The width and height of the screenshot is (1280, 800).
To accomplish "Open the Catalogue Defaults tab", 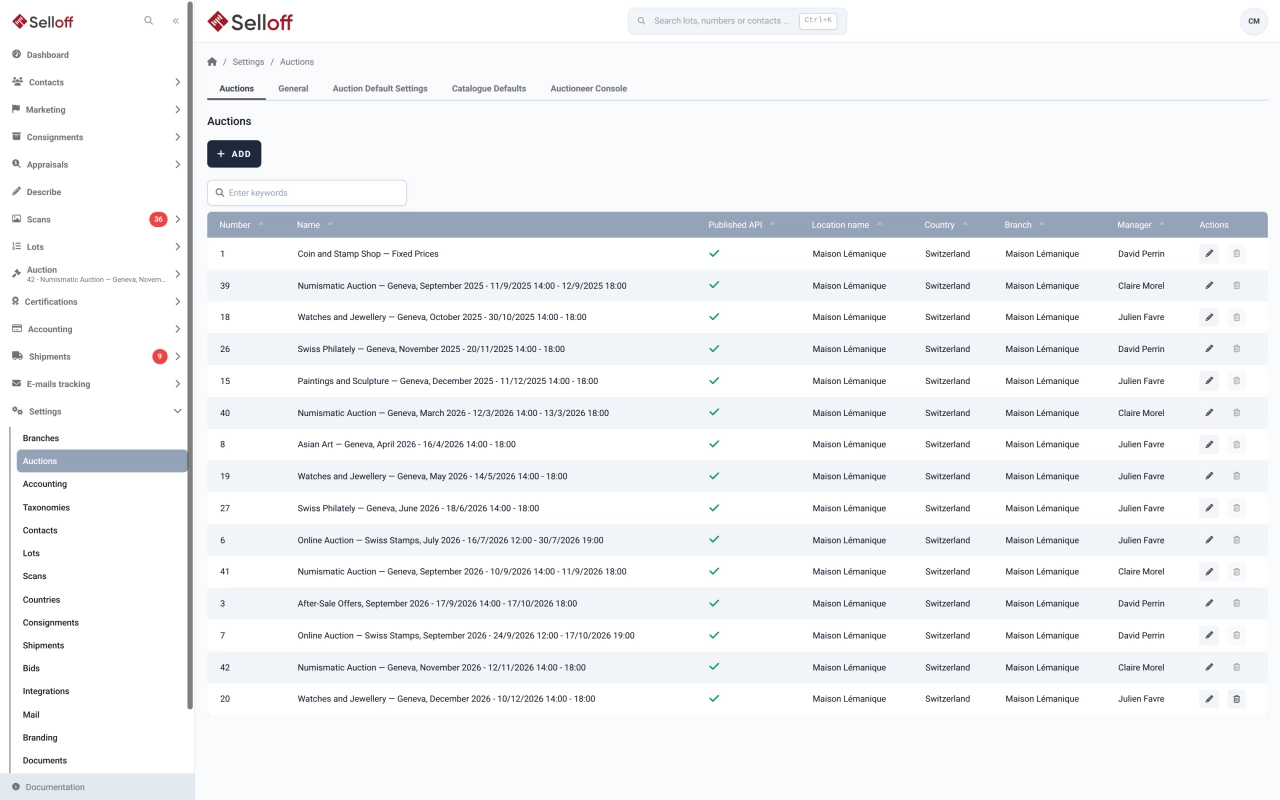I will [x=489, y=89].
